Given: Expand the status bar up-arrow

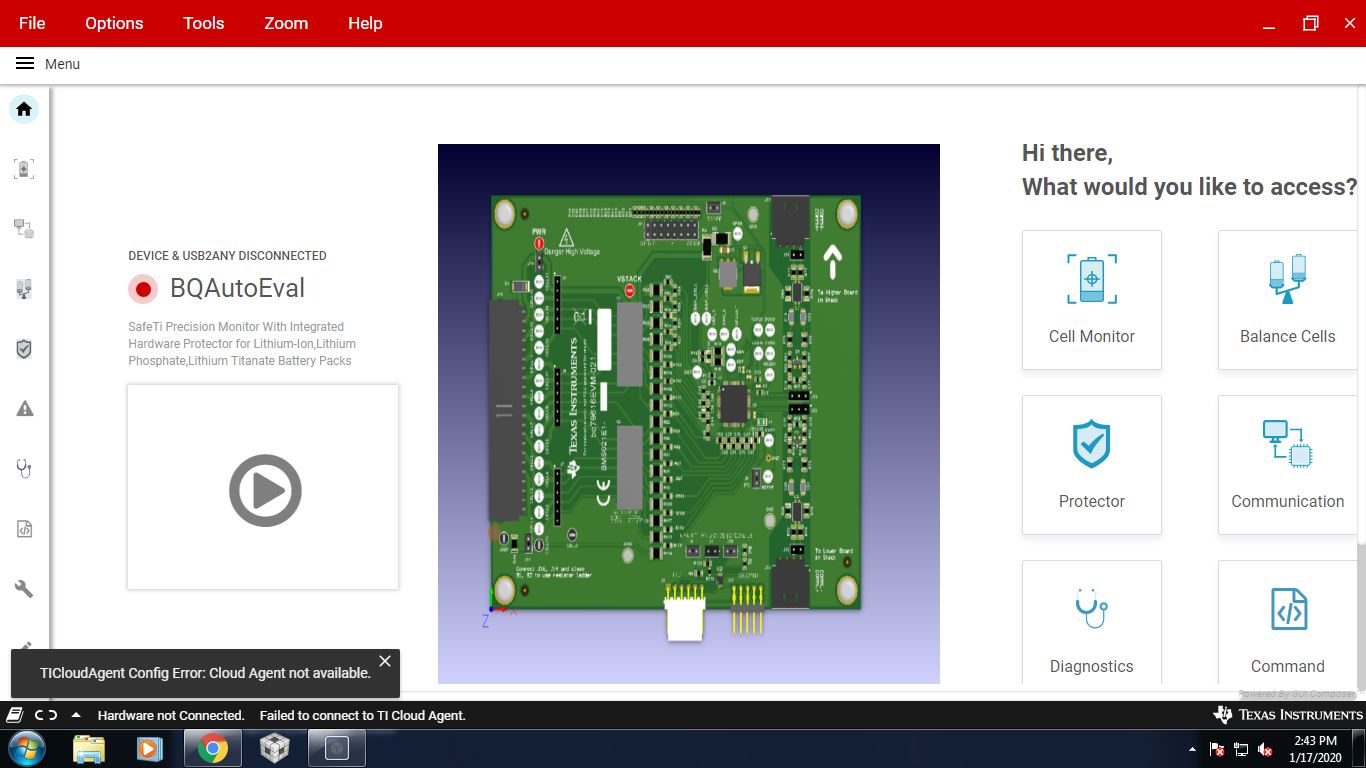Looking at the screenshot, I should (x=76, y=715).
